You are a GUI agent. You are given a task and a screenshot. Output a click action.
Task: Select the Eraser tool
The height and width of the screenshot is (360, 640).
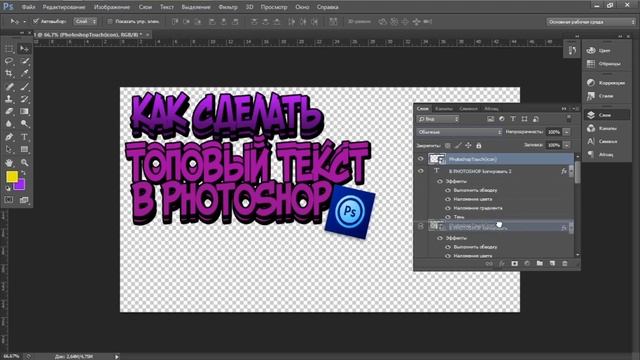pyautogui.click(x=9, y=111)
